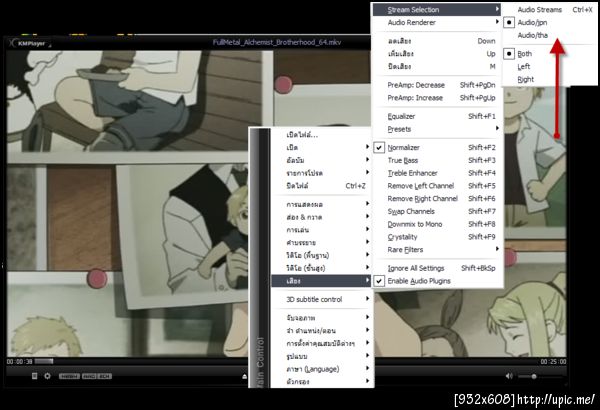Image resolution: width=600 pixels, height=410 pixels.
Task: Expand the การเล่น playback submenu
Action: 321,230
